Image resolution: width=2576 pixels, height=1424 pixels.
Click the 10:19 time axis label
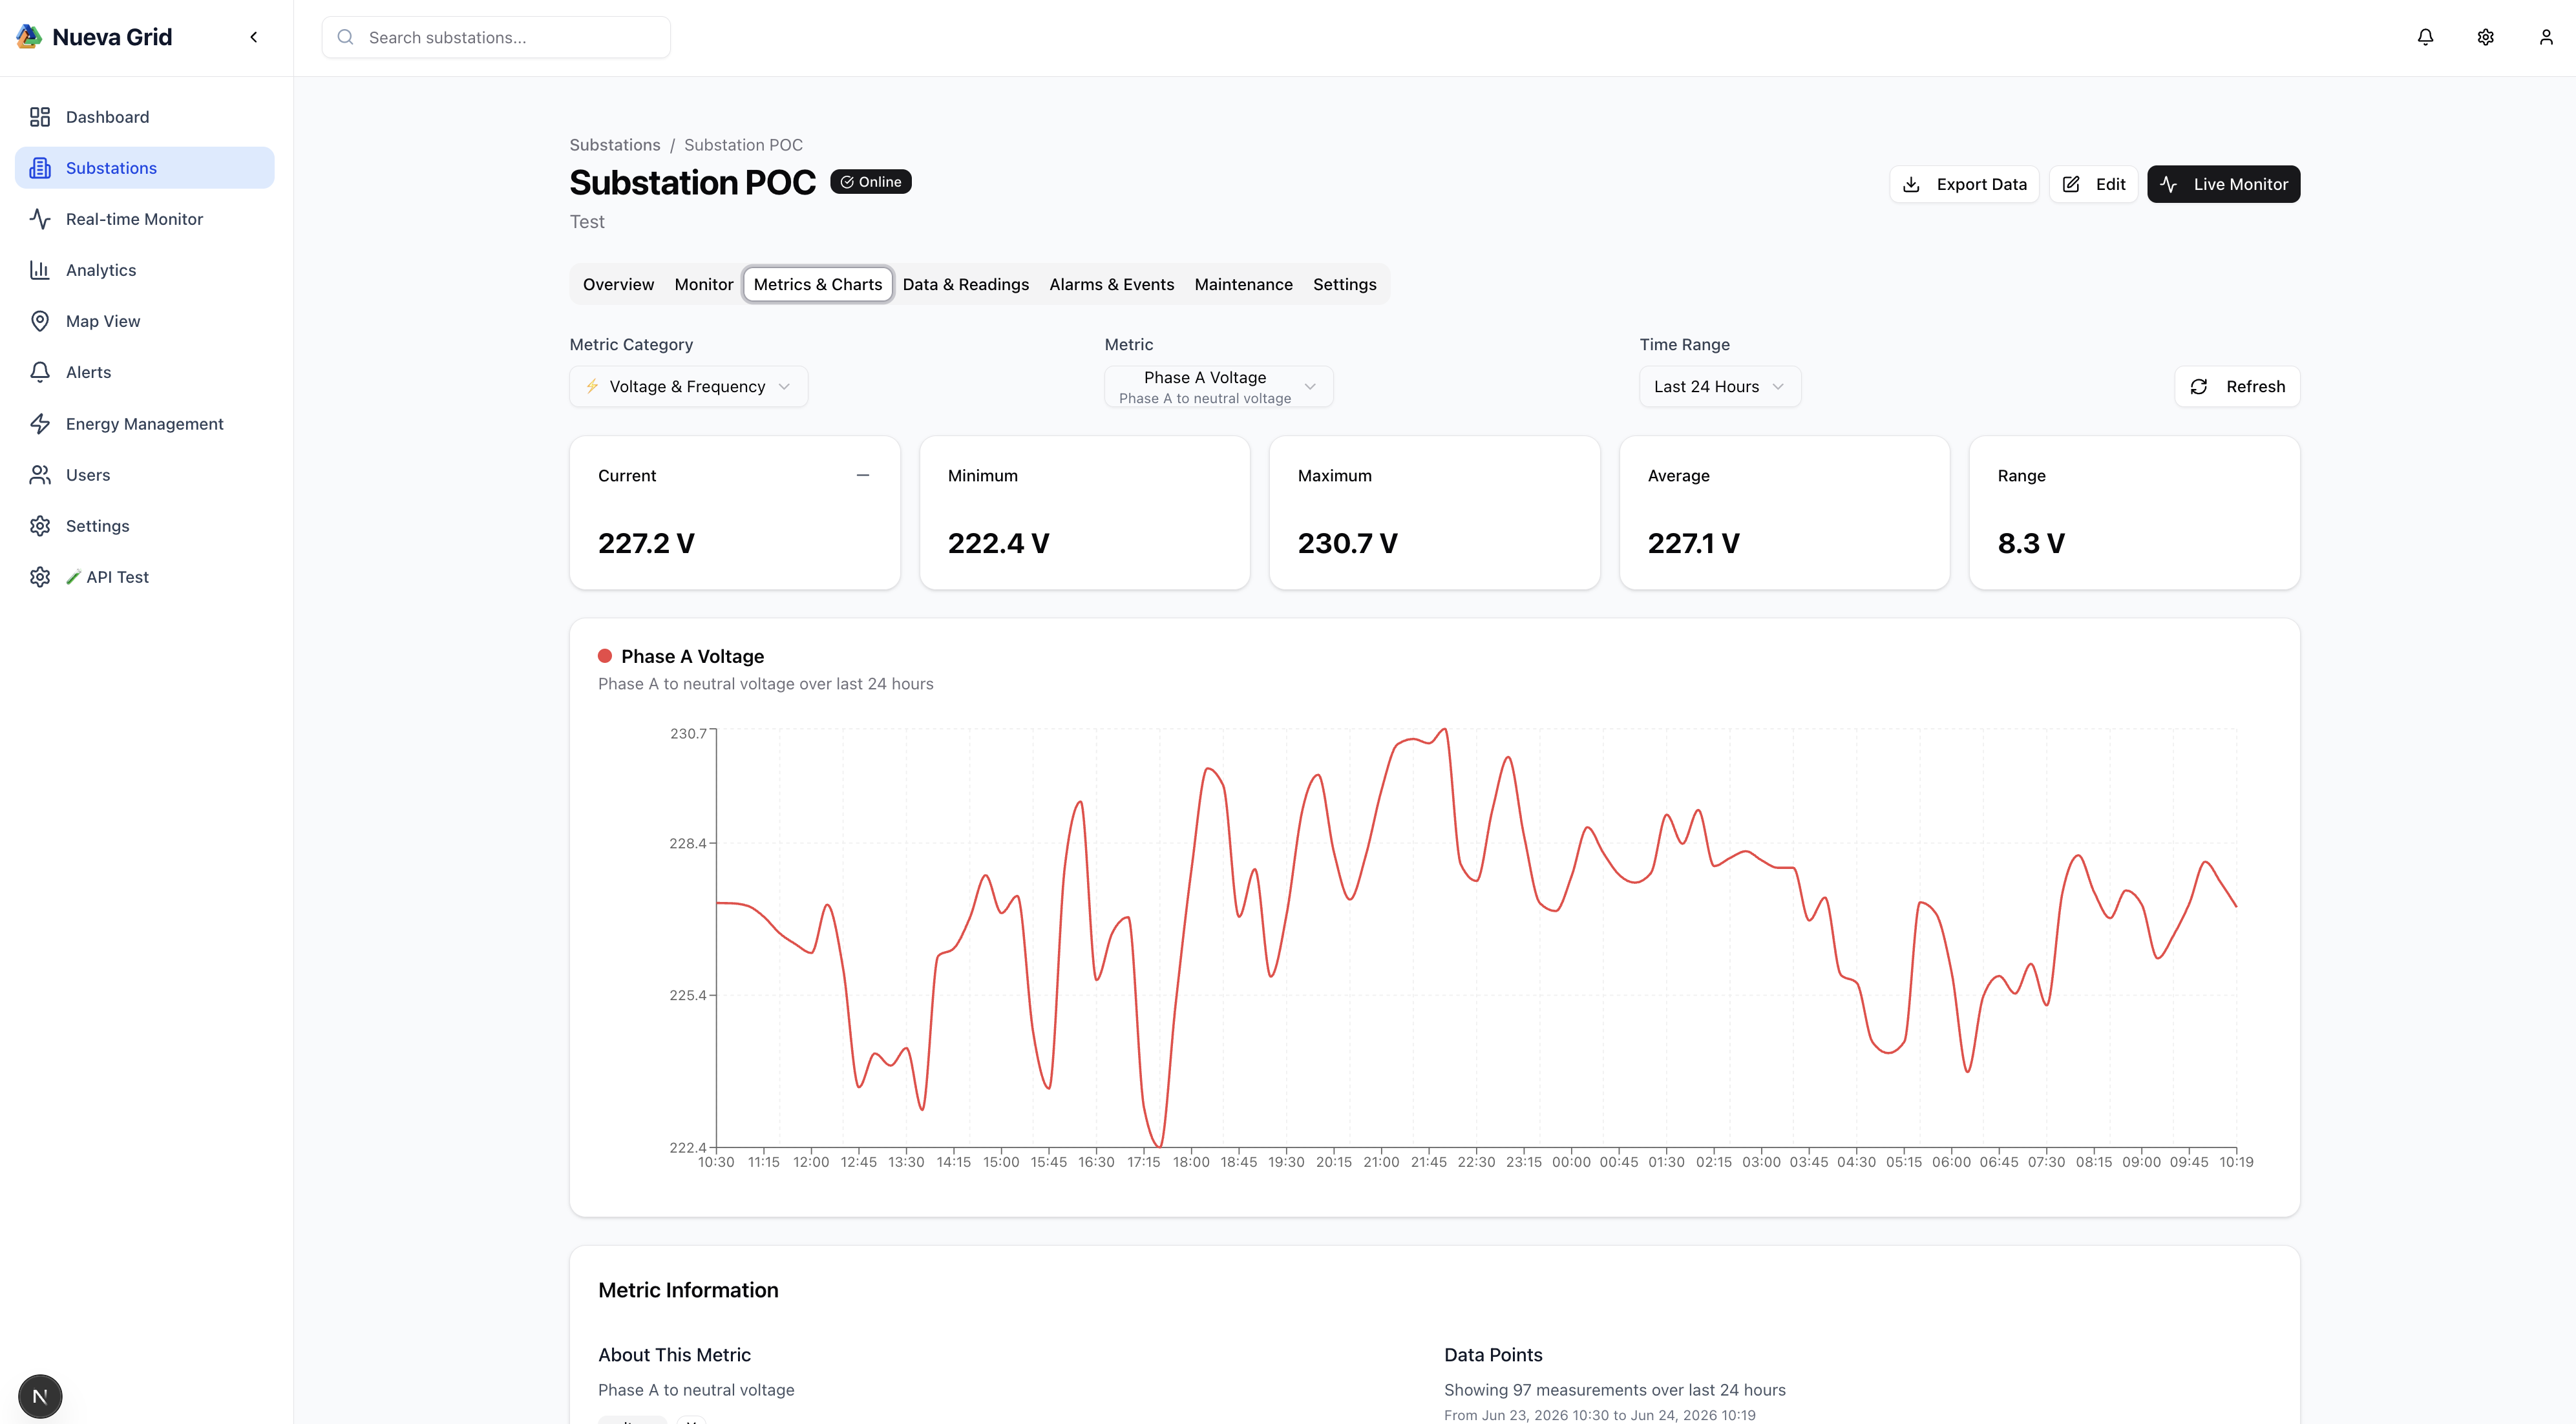[x=2236, y=1162]
